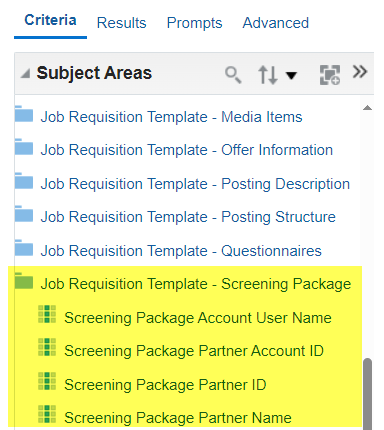The height and width of the screenshot is (430, 384).
Task: Select Screening Package Partner Account ID
Action: (194, 351)
